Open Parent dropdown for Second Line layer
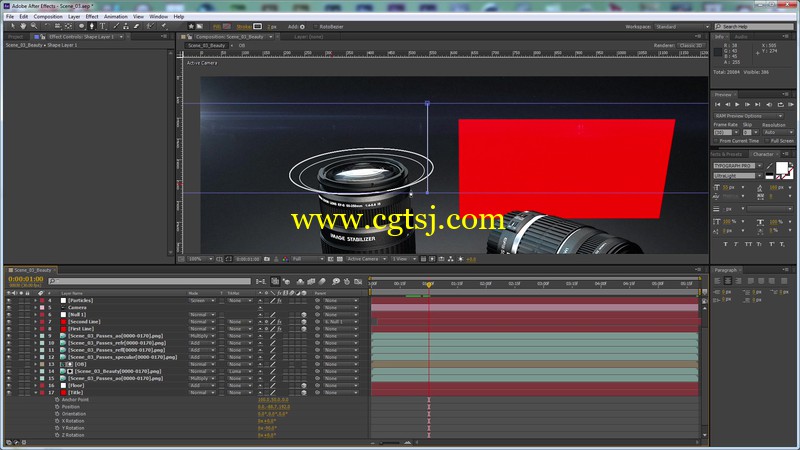 pyautogui.click(x=340, y=322)
